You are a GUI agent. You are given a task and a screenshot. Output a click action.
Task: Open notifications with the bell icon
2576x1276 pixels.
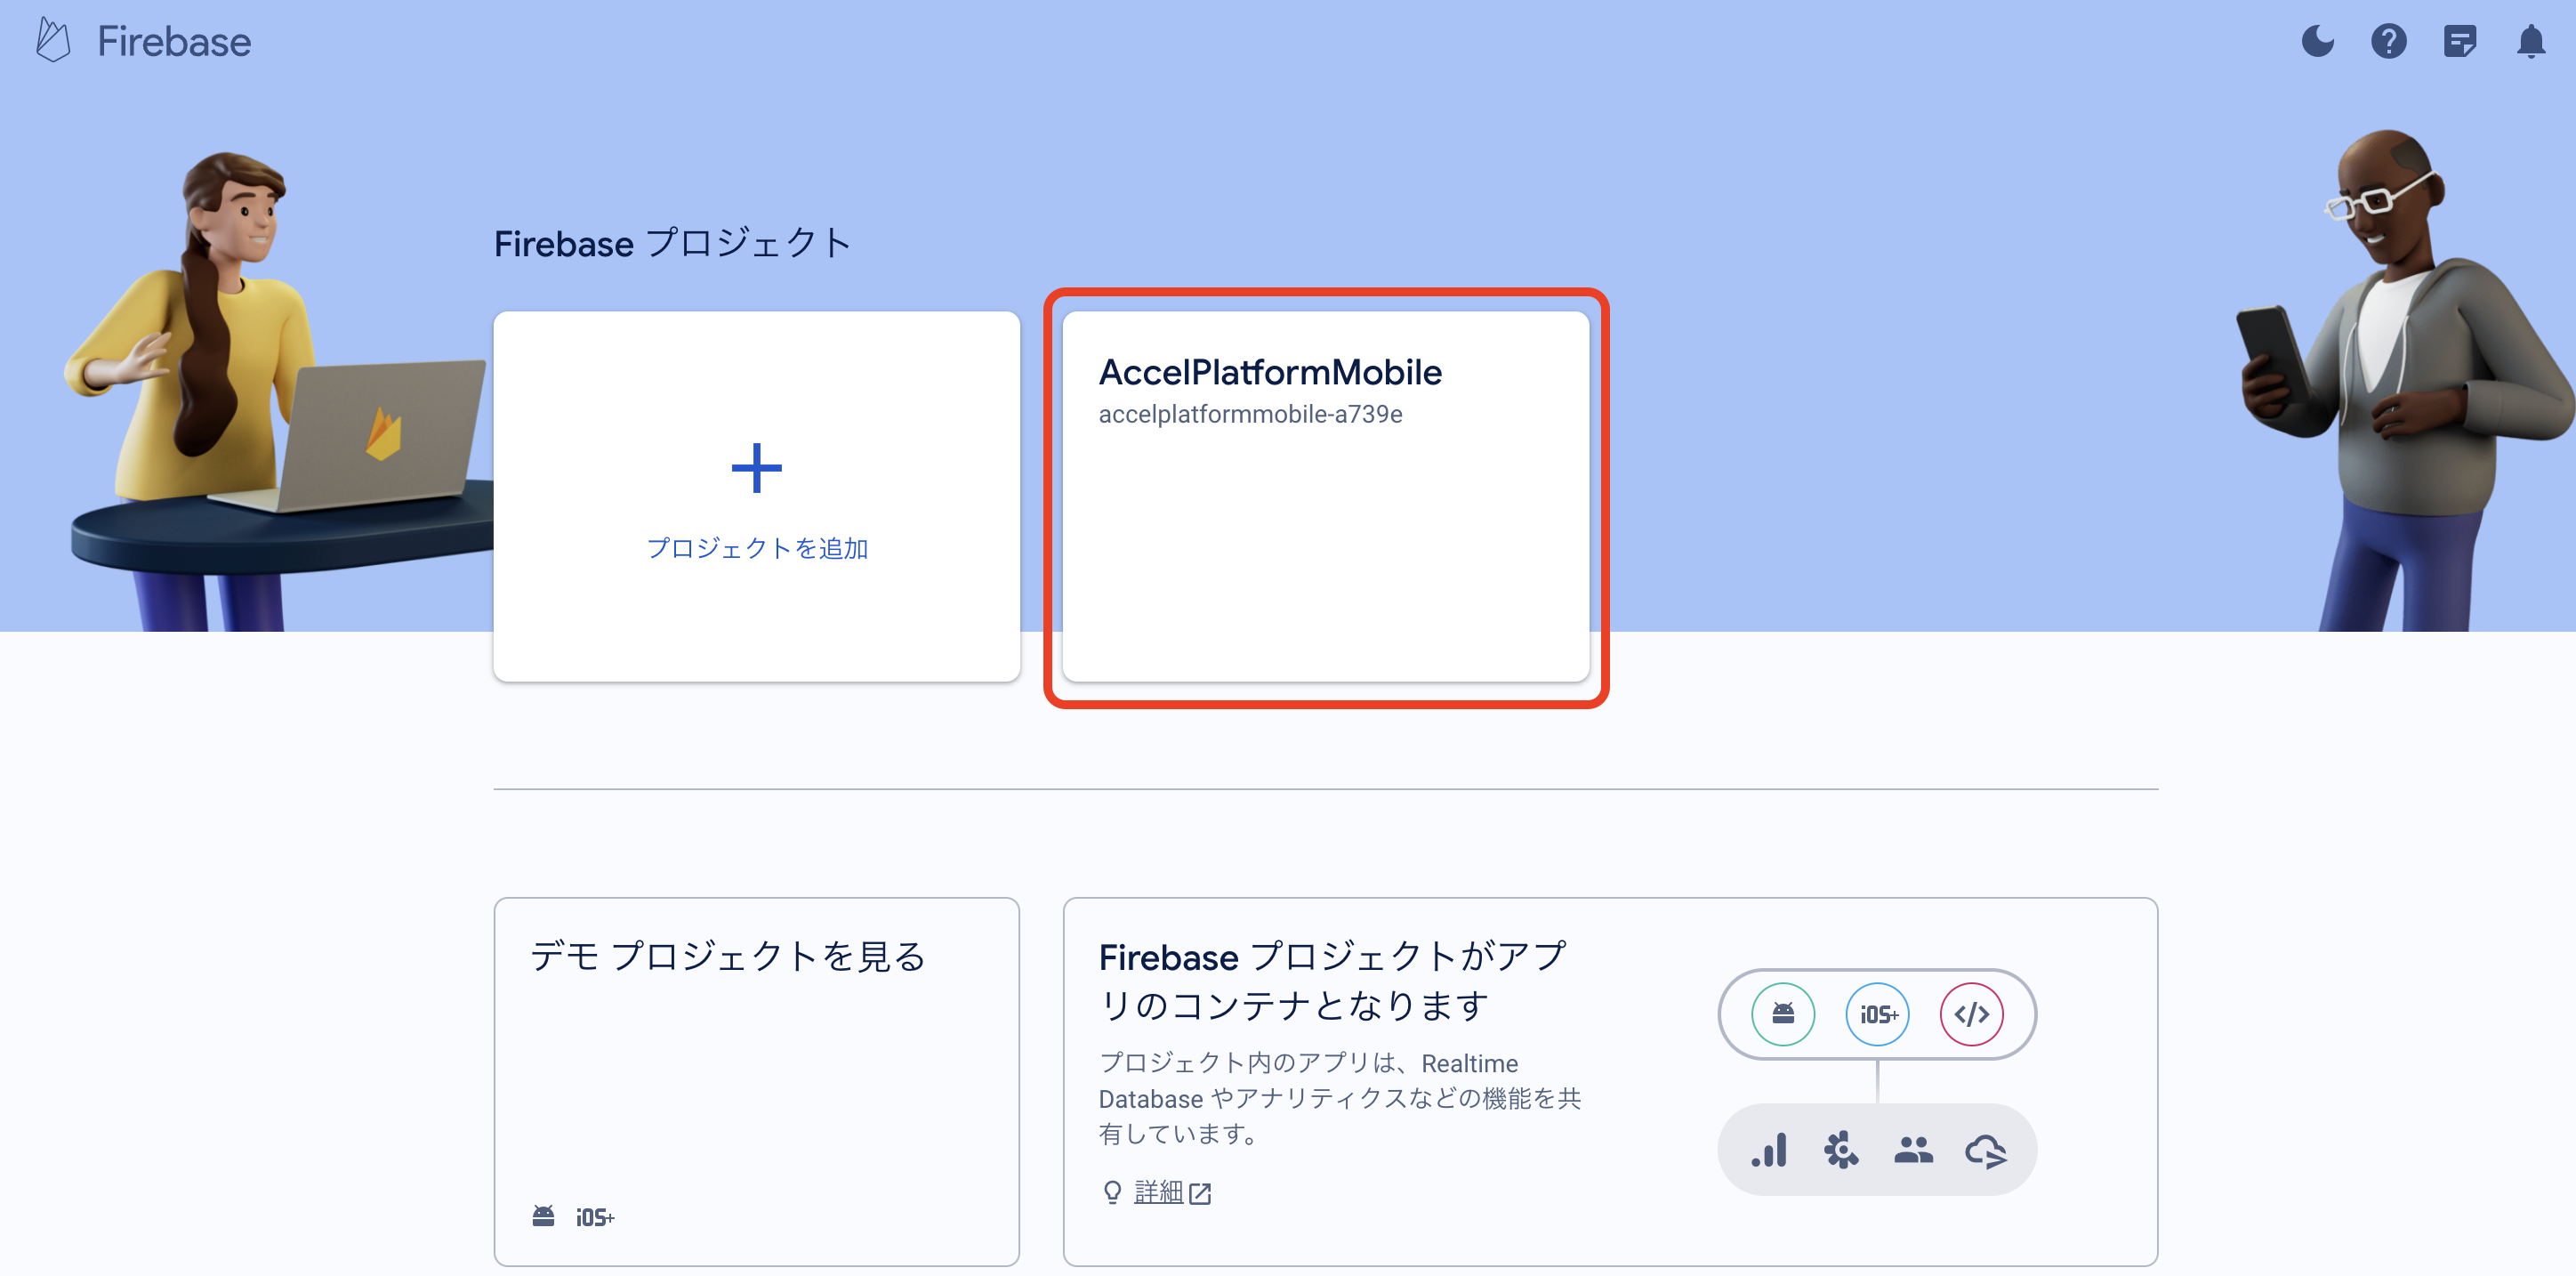pyautogui.click(x=2530, y=41)
